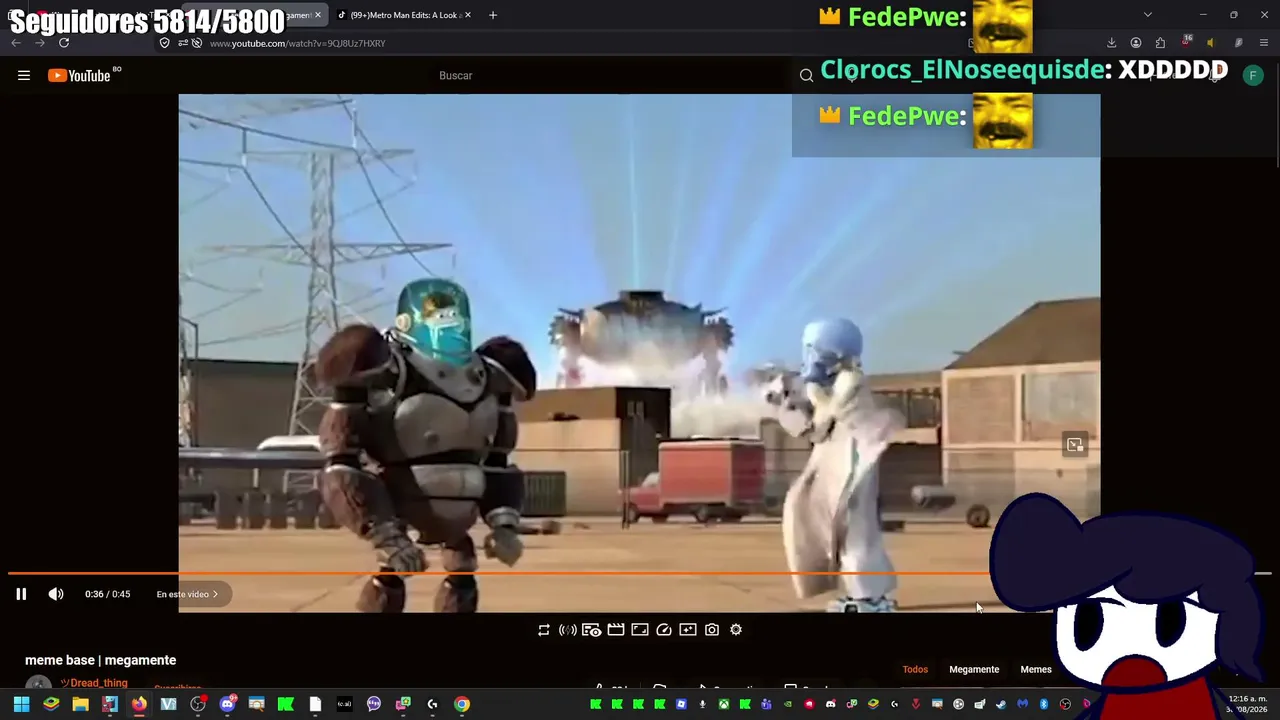Open the browser downloads icon
This screenshot has width=1280, height=720.
pyautogui.click(x=1111, y=43)
